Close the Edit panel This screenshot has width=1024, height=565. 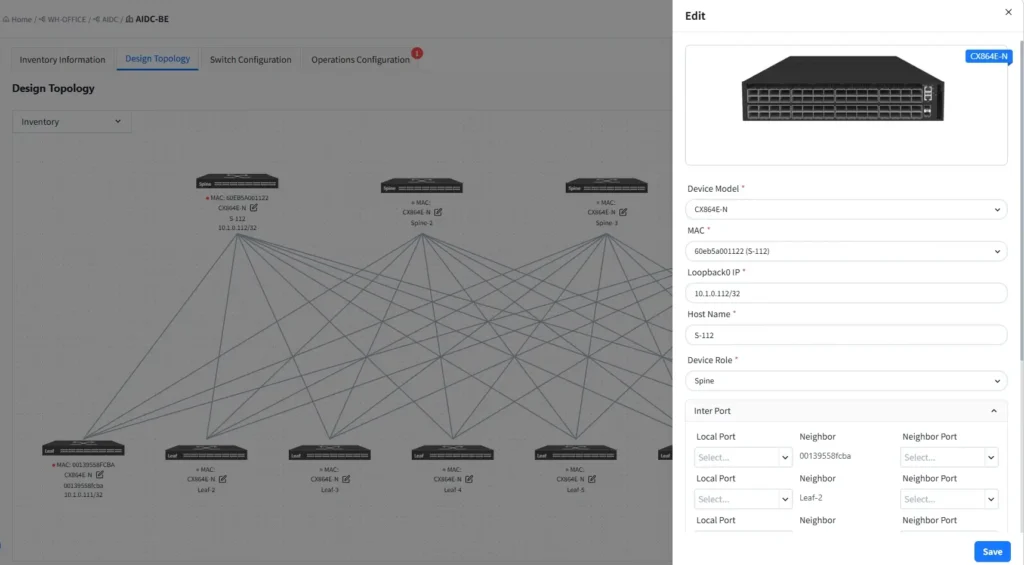1007,12
